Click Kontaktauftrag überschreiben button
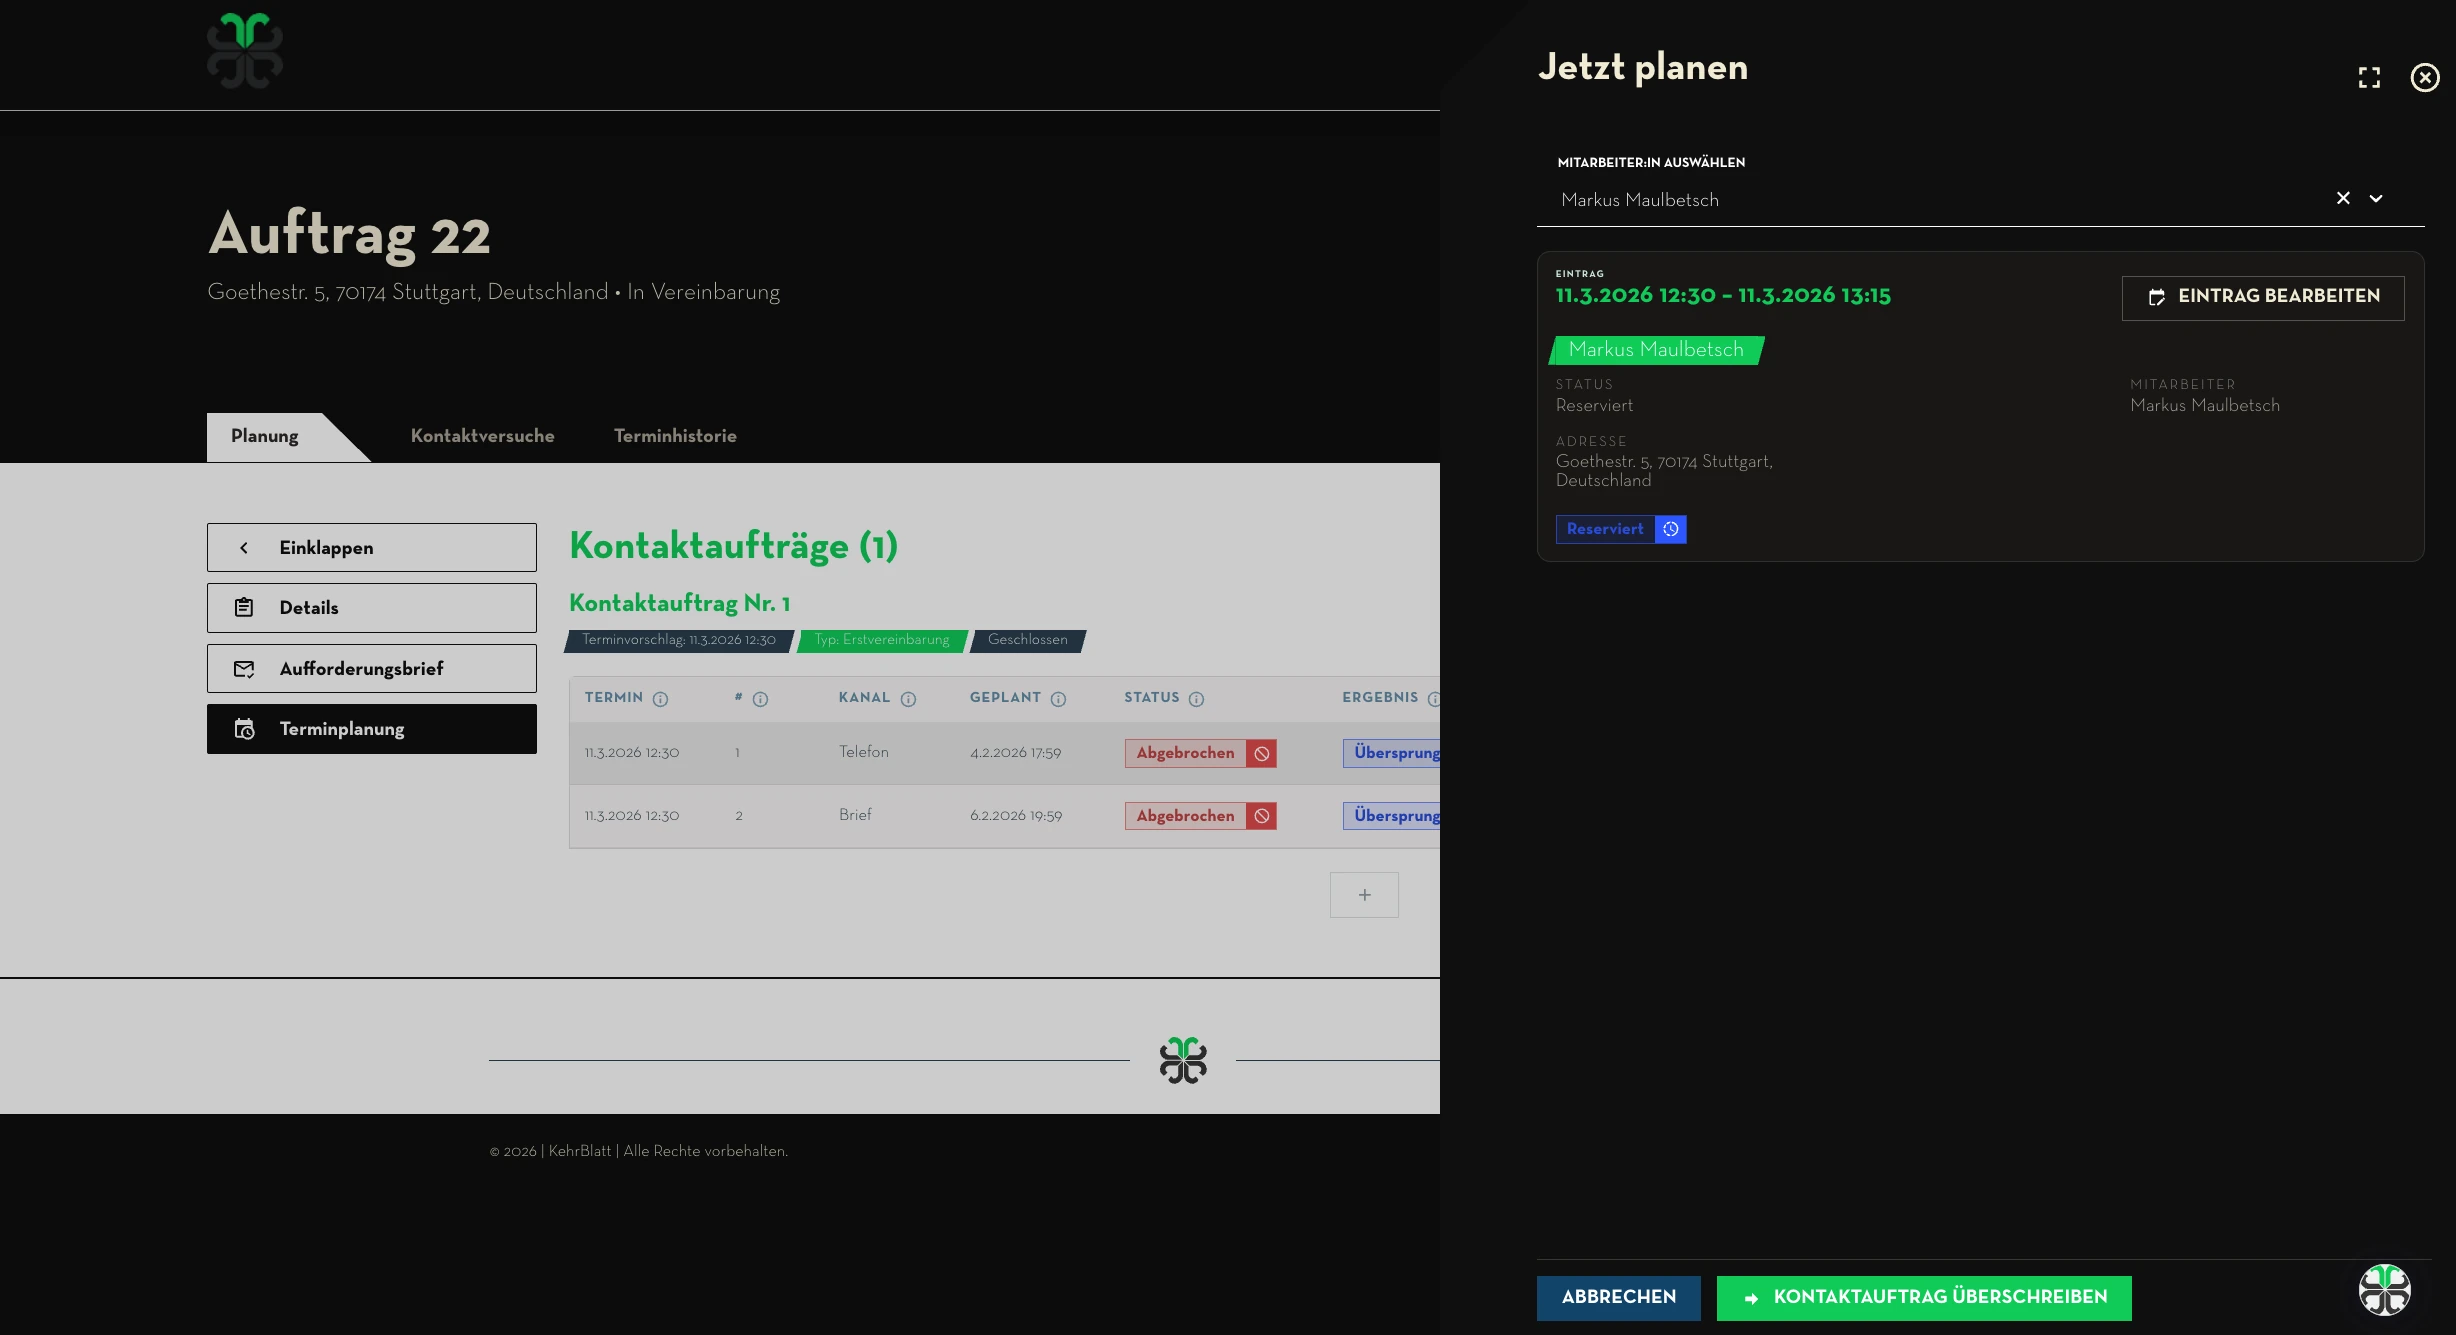 click(1924, 1297)
